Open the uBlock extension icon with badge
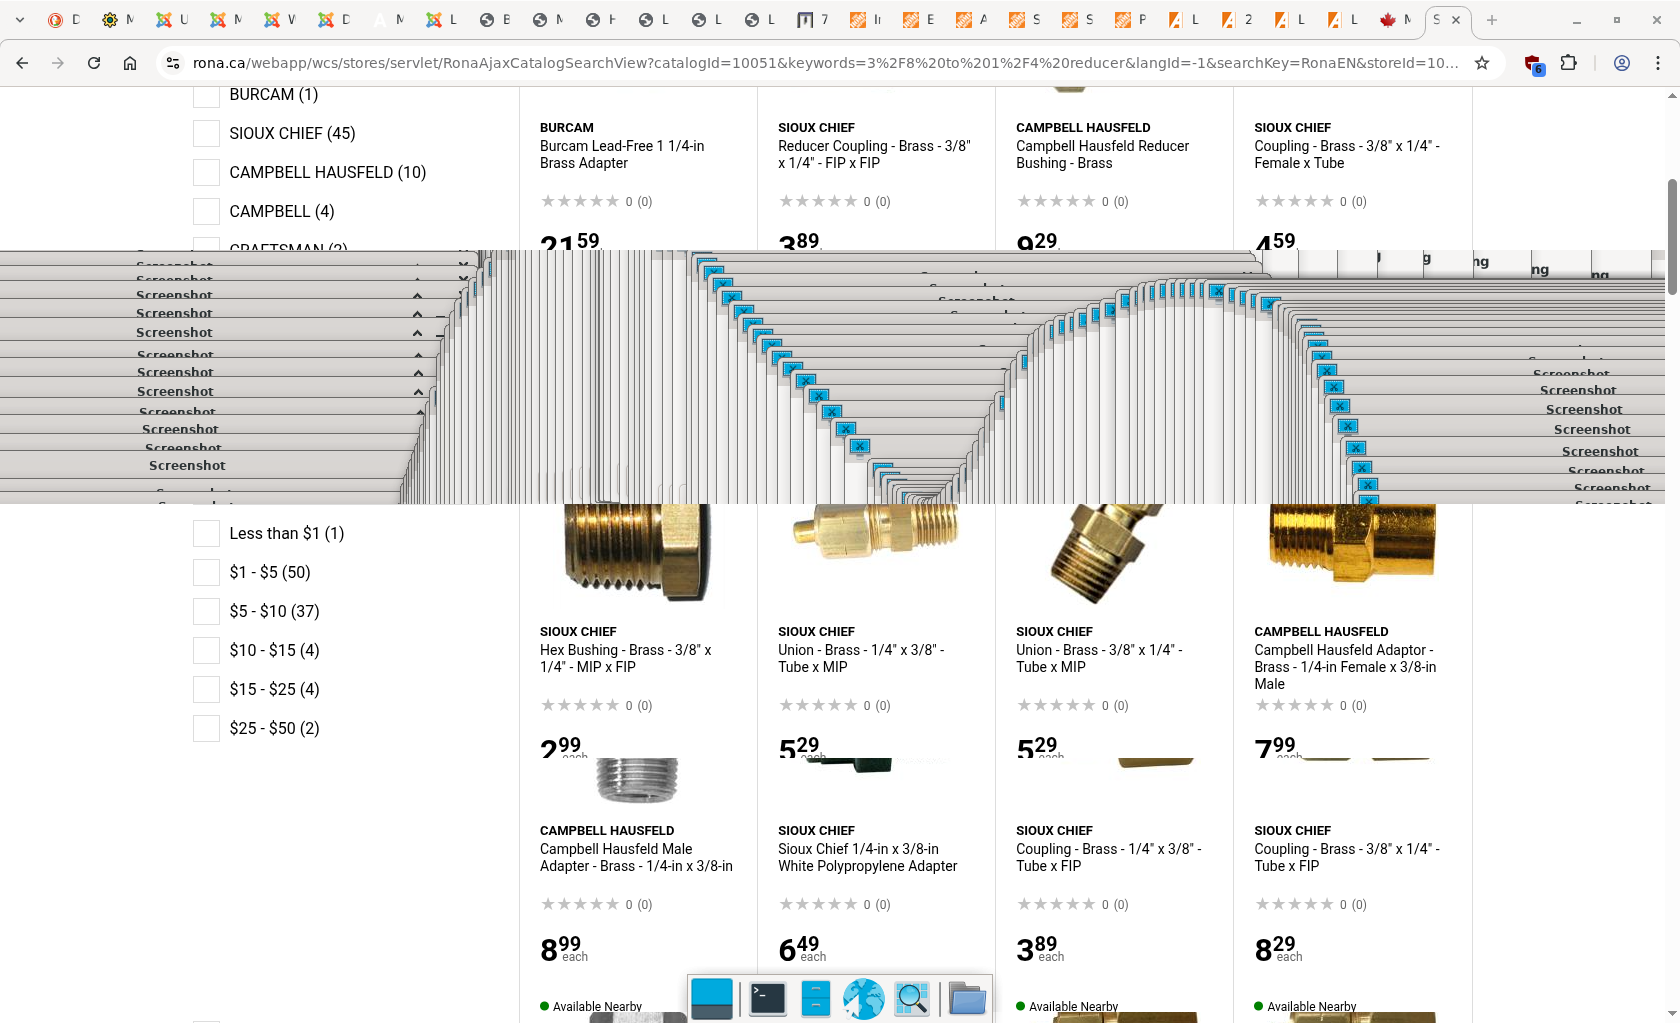1680x1023 pixels. (x=1533, y=64)
